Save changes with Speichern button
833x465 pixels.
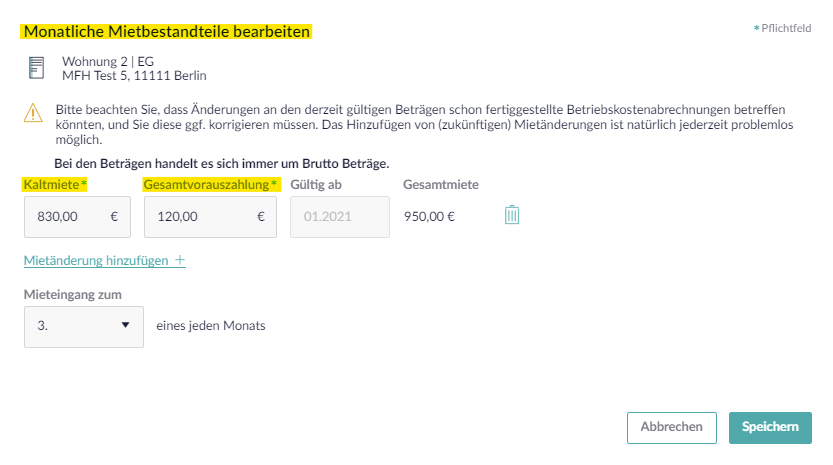tap(770, 427)
